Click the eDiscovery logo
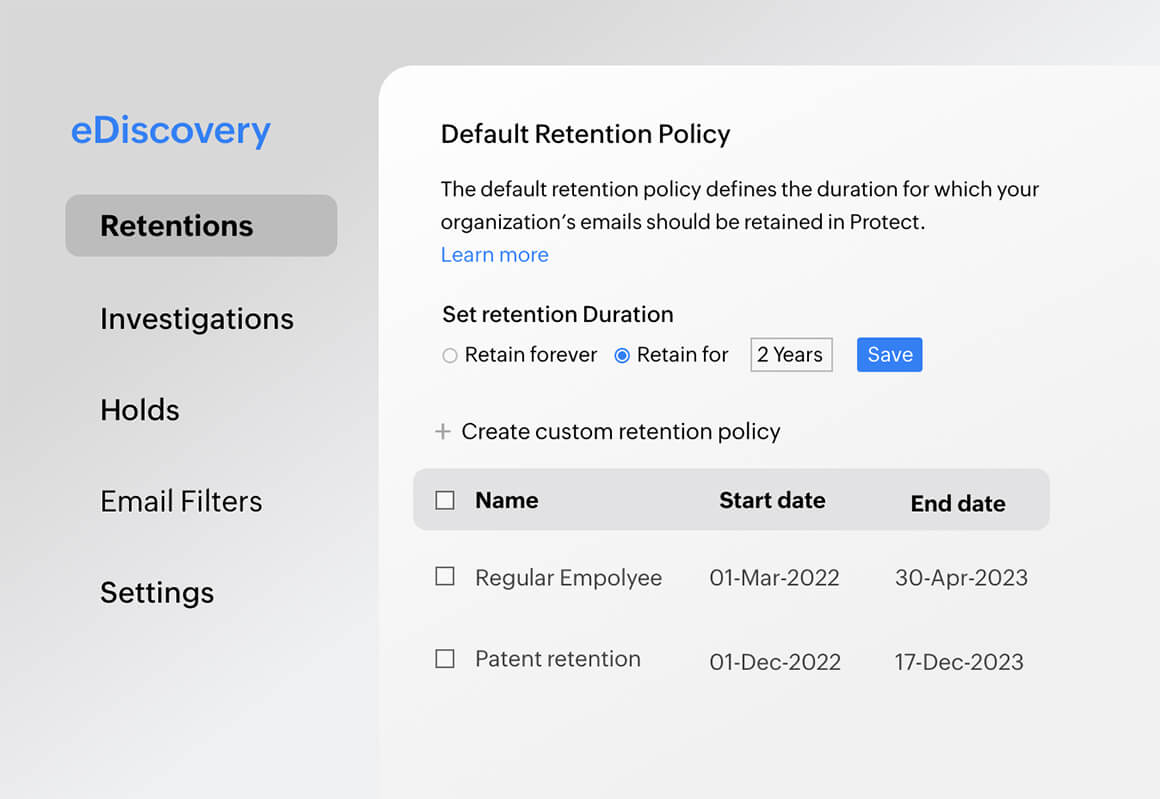 171,130
